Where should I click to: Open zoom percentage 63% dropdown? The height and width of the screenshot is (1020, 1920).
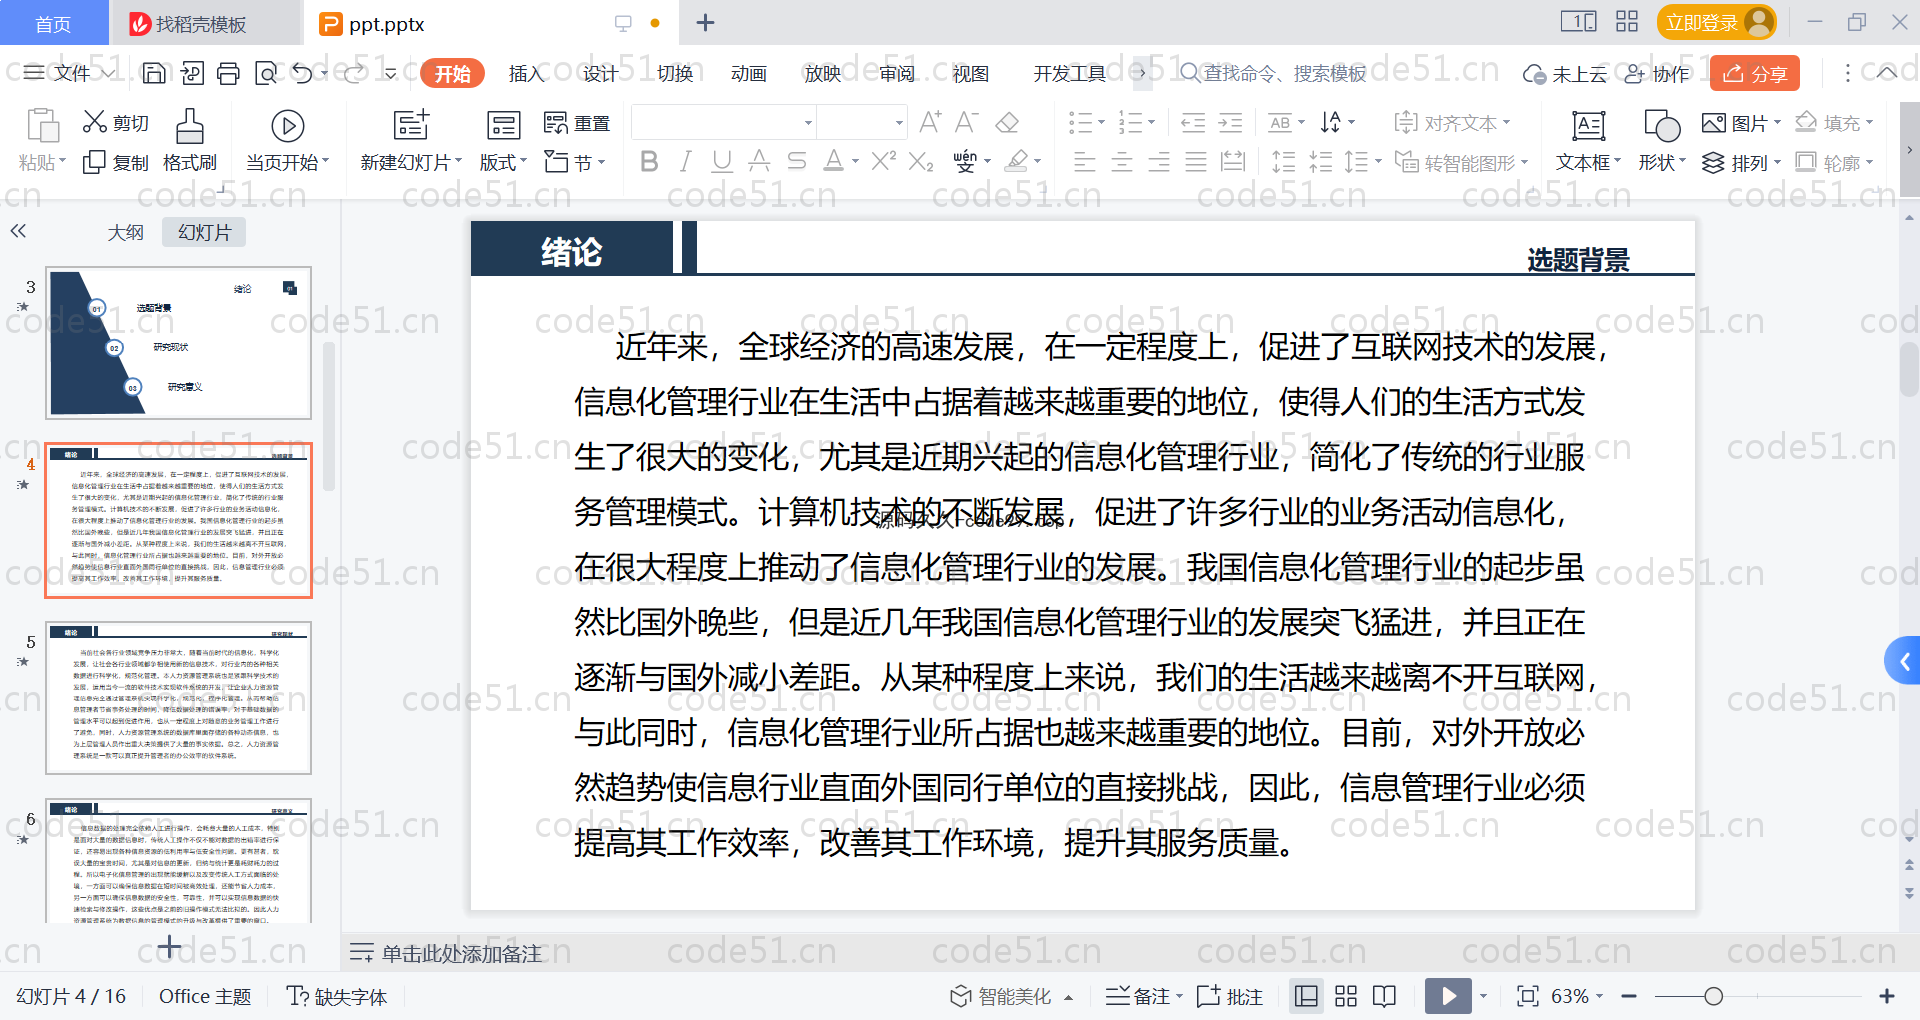click(1577, 996)
